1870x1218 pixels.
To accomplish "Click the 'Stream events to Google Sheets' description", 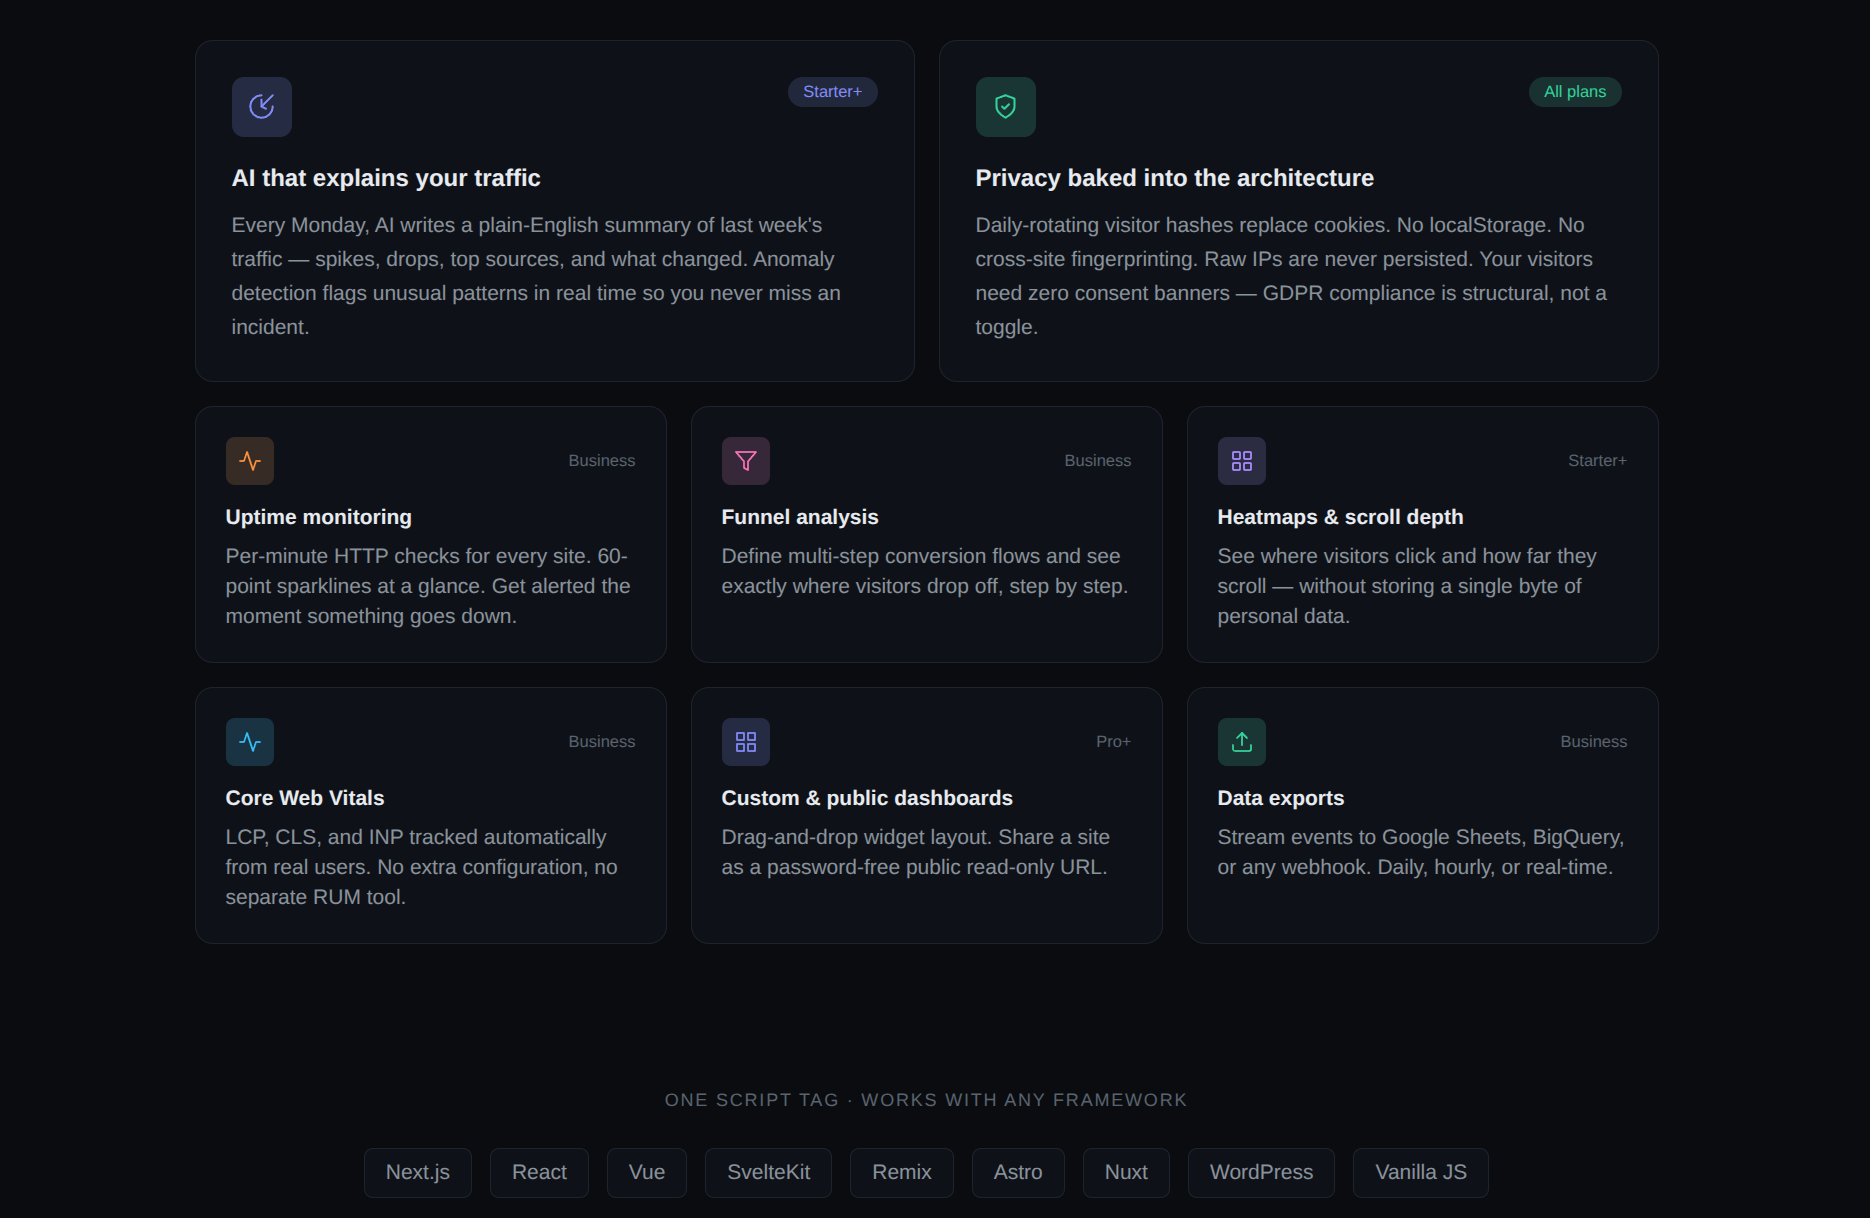I will [1421, 852].
